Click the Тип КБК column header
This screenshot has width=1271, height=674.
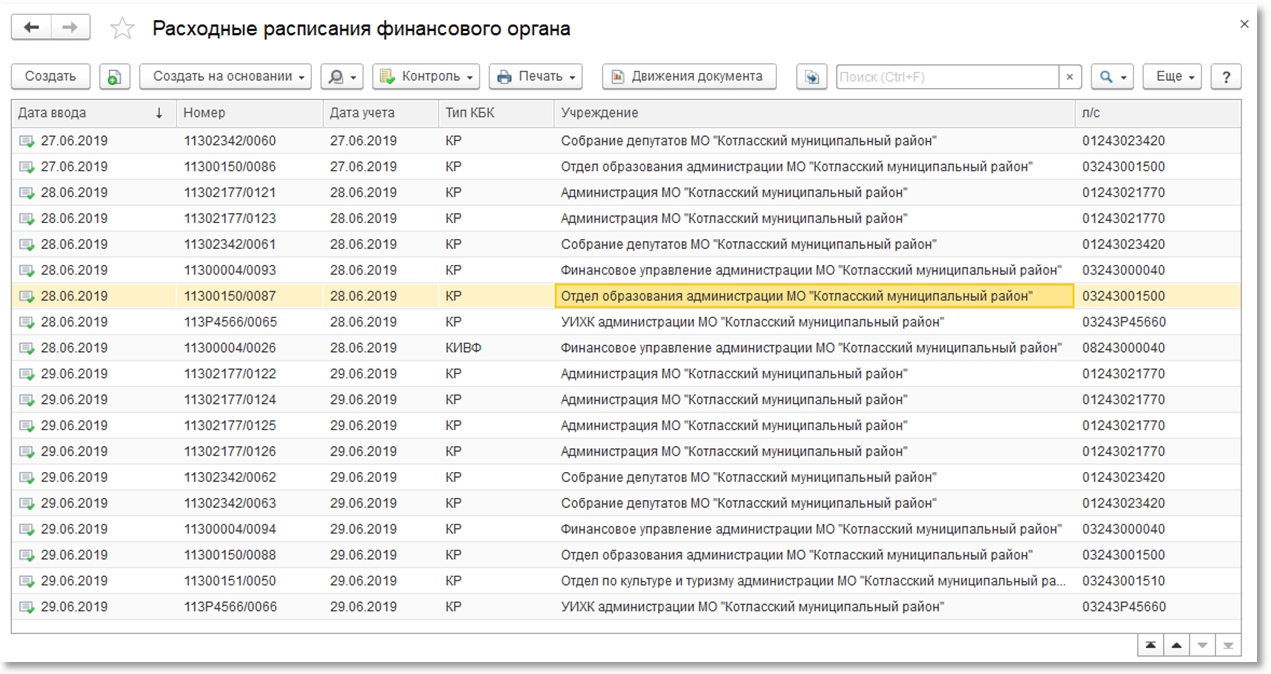tap(496, 113)
